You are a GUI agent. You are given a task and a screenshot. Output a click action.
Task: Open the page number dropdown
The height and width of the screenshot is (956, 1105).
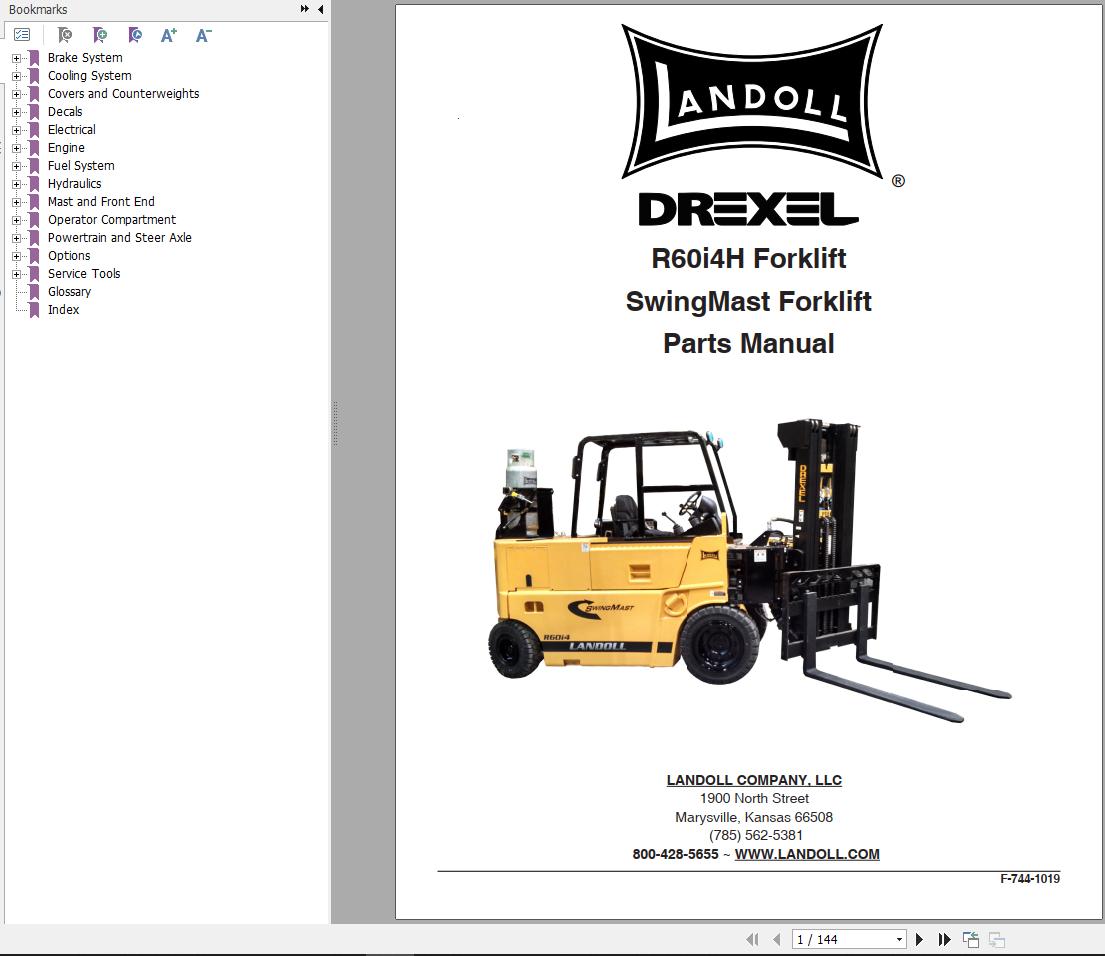tap(898, 939)
